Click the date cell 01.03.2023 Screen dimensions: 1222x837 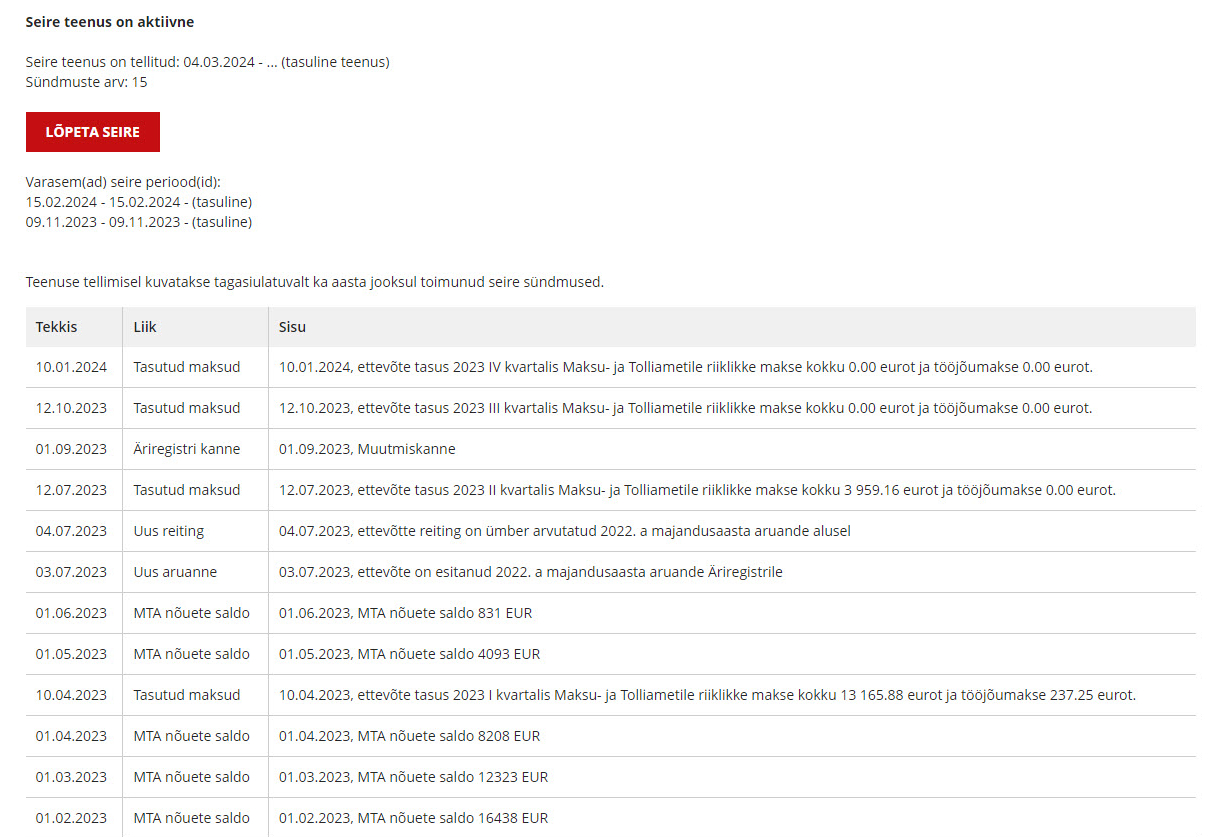71,777
